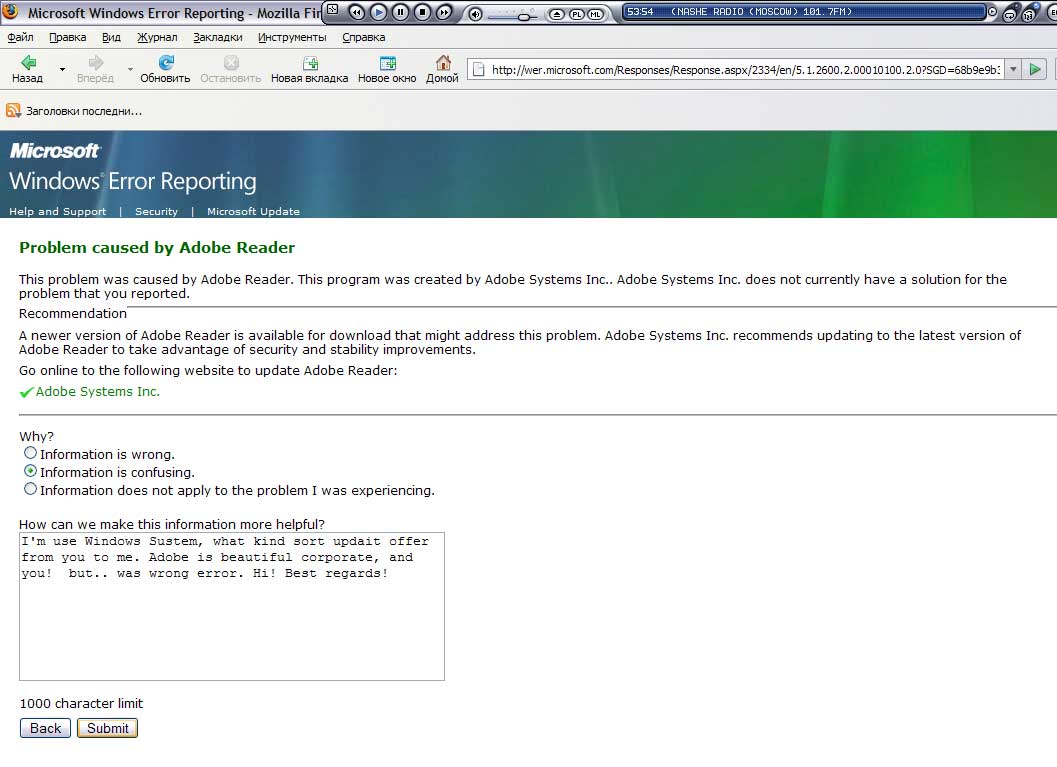Screen dimensions: 1057x767
Task: Pause playback in the Winamp player
Action: pyautogui.click(x=400, y=12)
